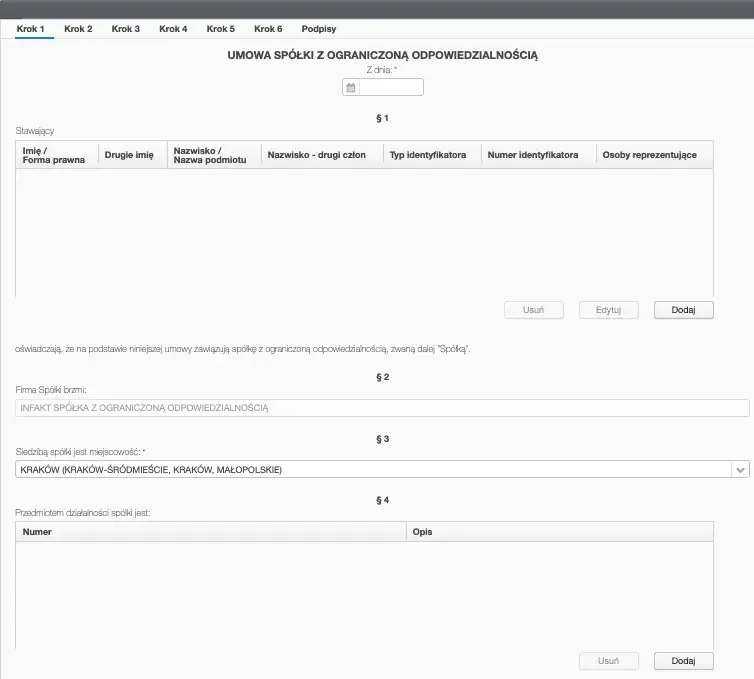Open the calendar picker icon for the contract date
Screen dimensions: 754x679
[x=351, y=88]
